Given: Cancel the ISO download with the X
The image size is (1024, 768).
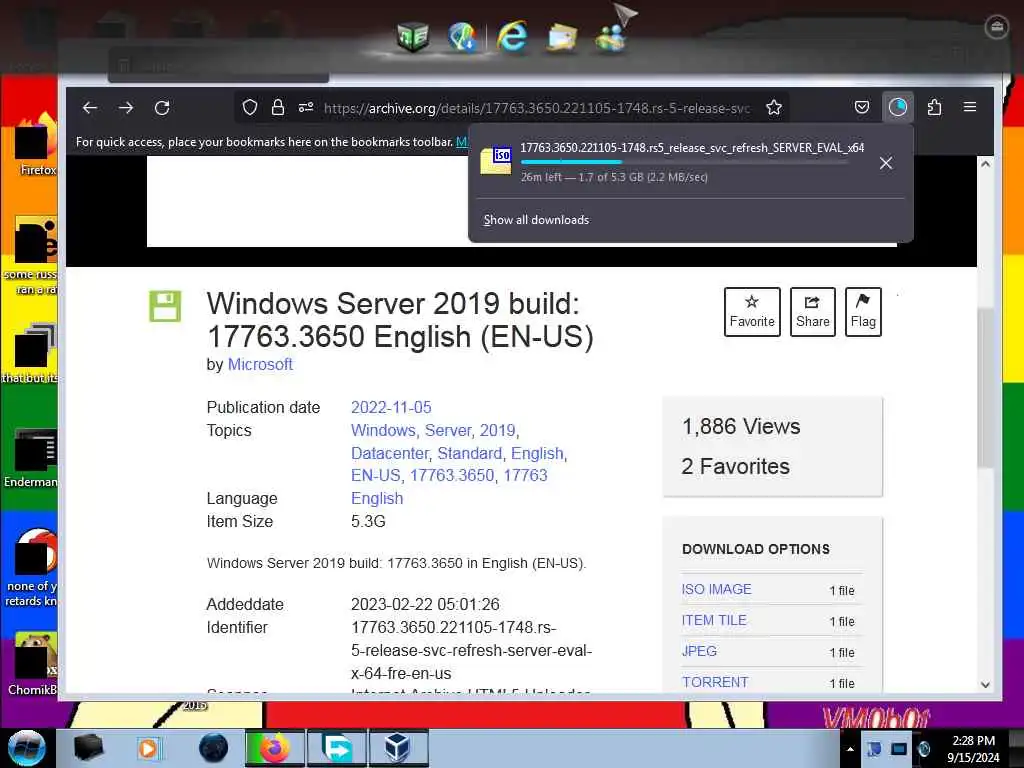Looking at the screenshot, I should (886, 163).
